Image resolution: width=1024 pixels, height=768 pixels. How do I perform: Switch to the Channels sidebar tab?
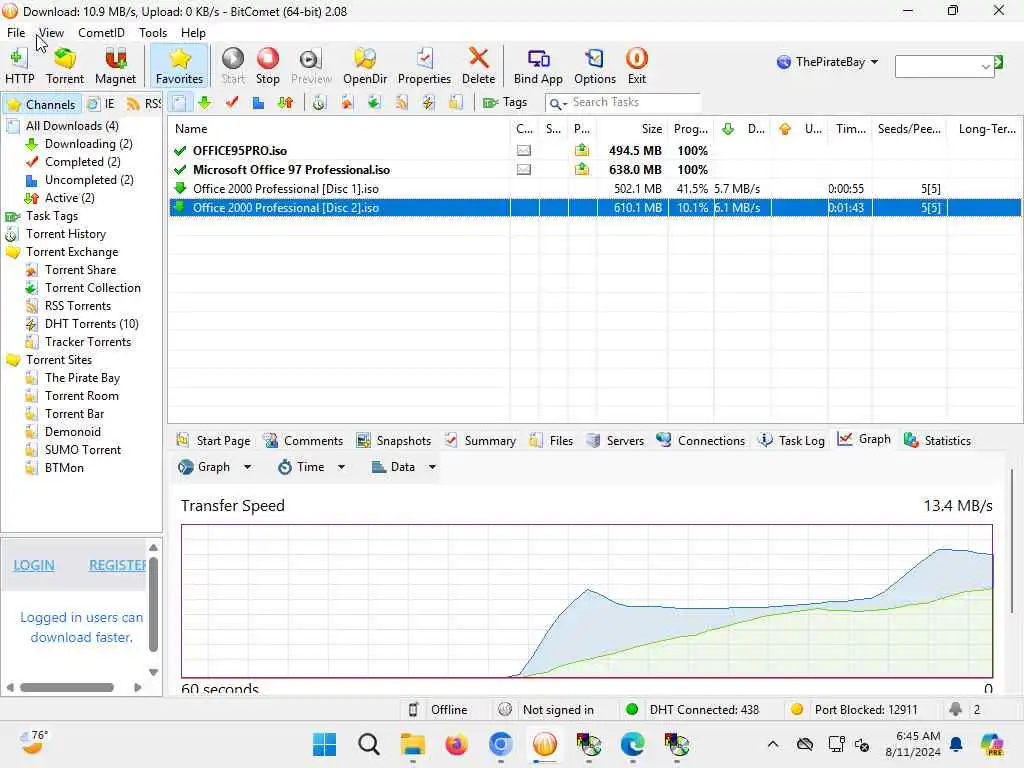pyautogui.click(x=42, y=104)
